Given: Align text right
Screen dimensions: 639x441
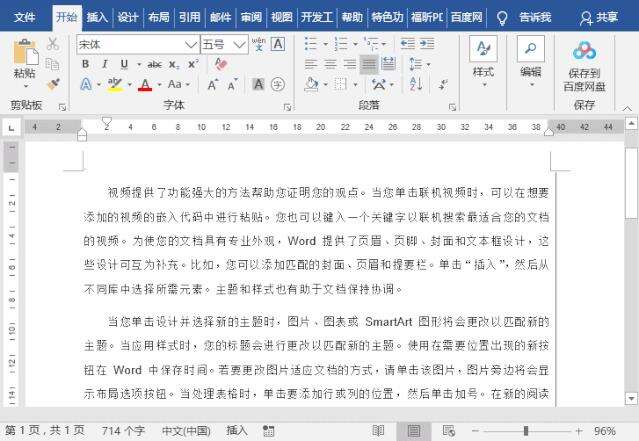Looking at the screenshot, I should [x=350, y=64].
